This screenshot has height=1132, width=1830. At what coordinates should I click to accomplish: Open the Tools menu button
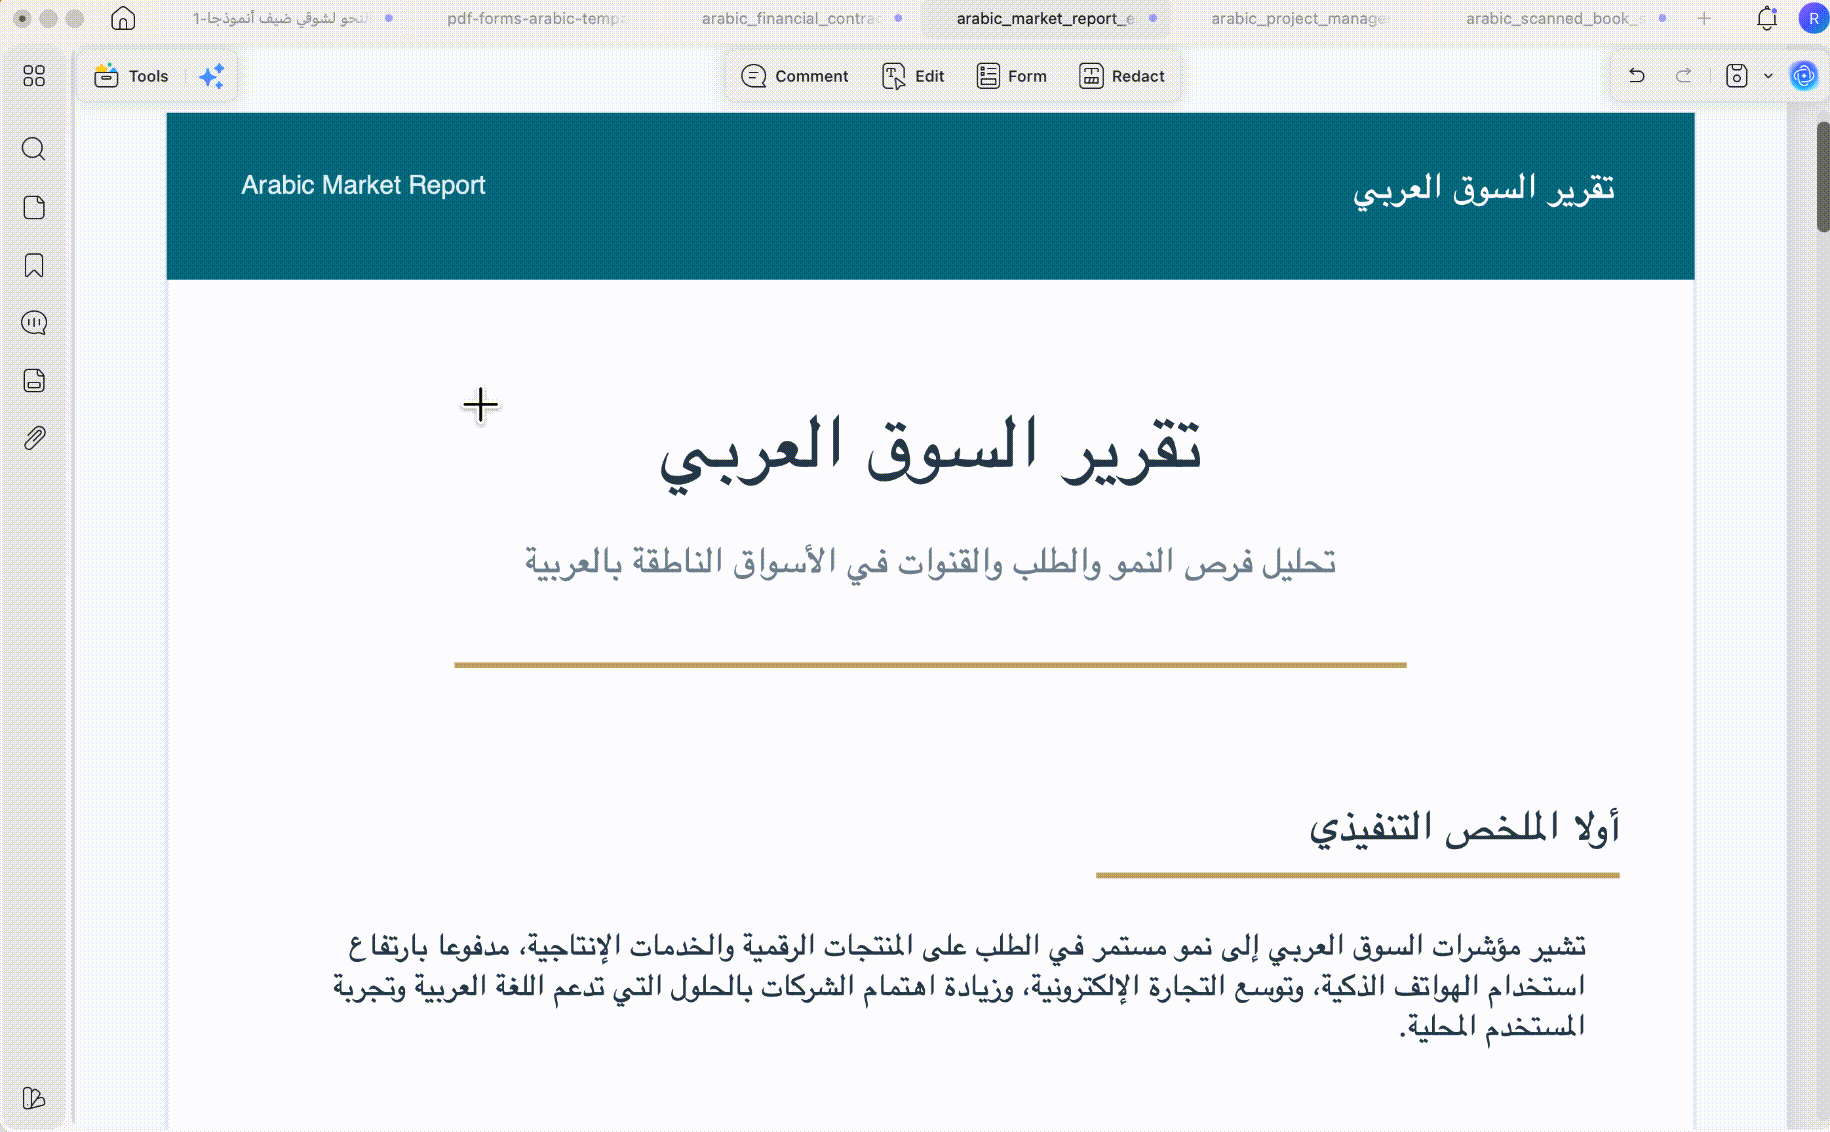coord(131,76)
